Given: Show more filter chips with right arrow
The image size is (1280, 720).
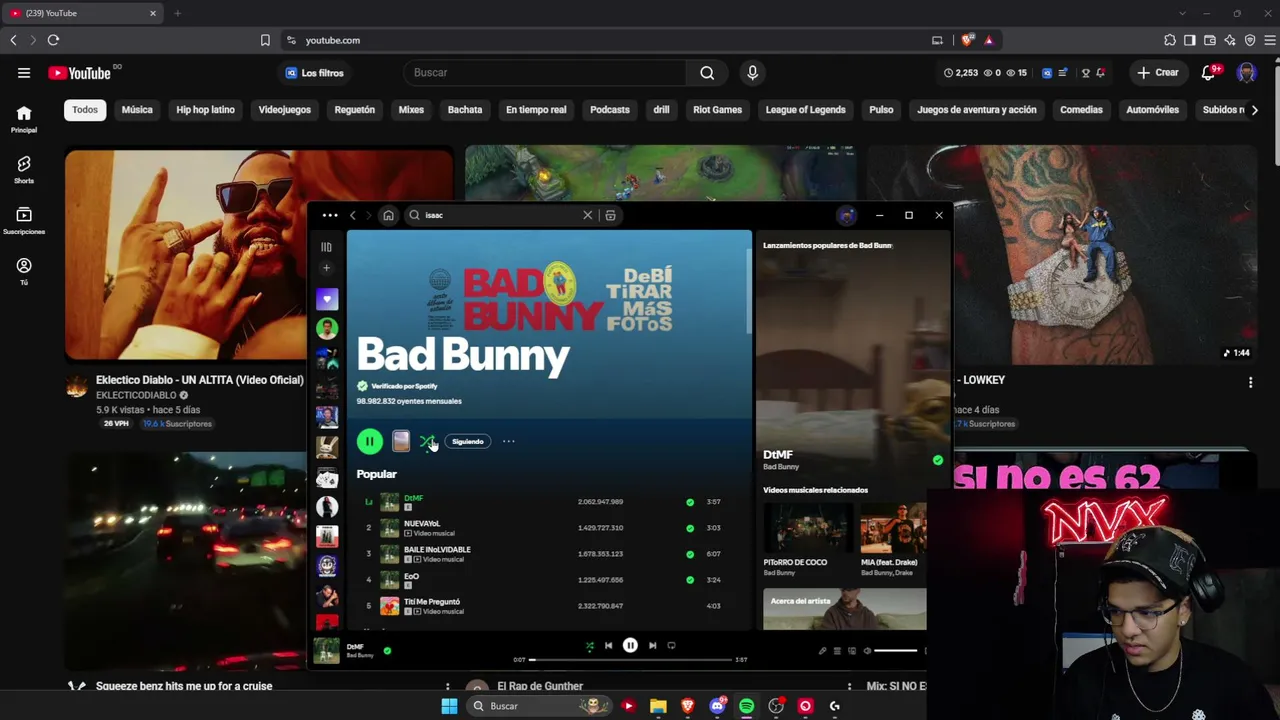Looking at the screenshot, I should (x=1255, y=110).
